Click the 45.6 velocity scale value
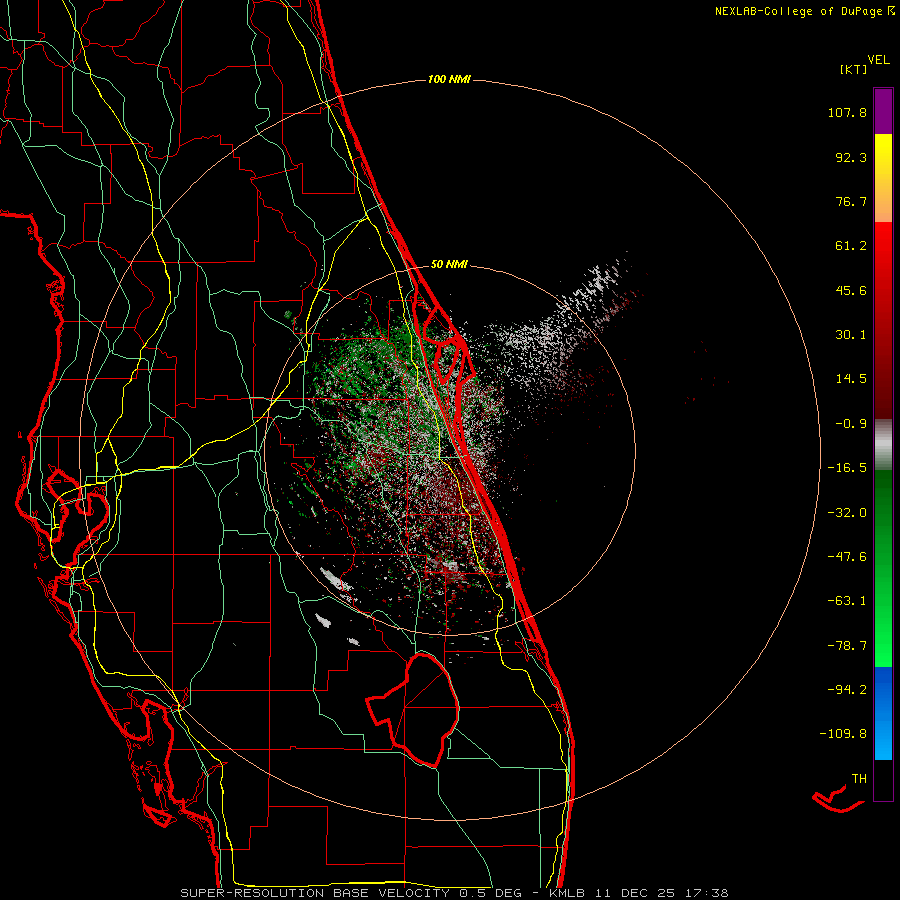This screenshot has height=900, width=900. tap(851, 290)
